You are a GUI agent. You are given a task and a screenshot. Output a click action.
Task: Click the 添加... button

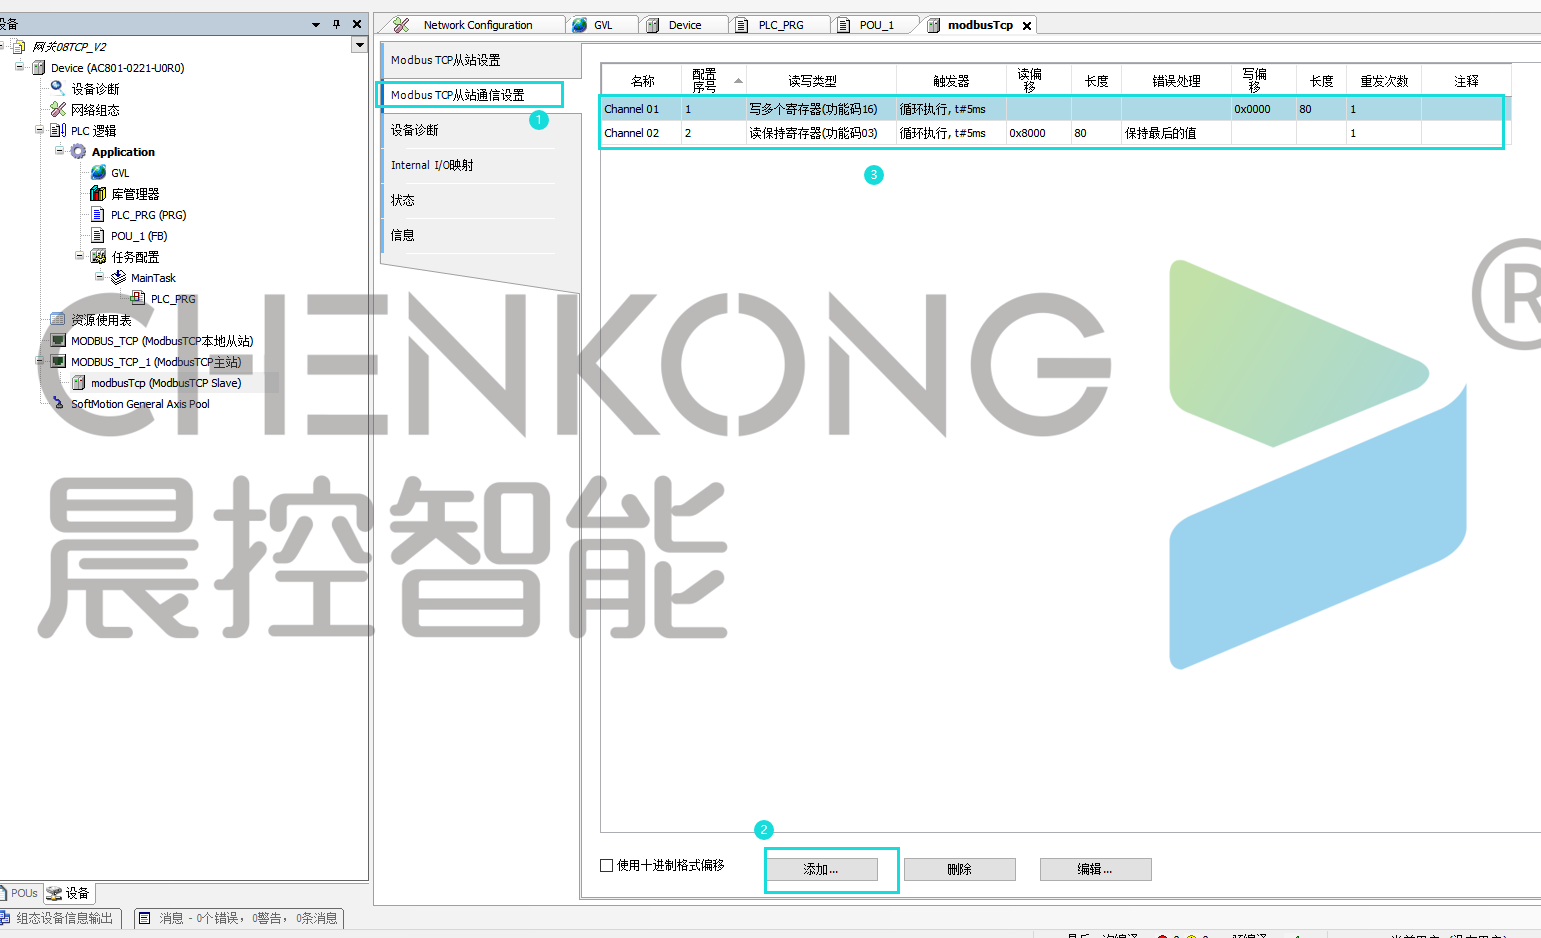tap(821, 869)
